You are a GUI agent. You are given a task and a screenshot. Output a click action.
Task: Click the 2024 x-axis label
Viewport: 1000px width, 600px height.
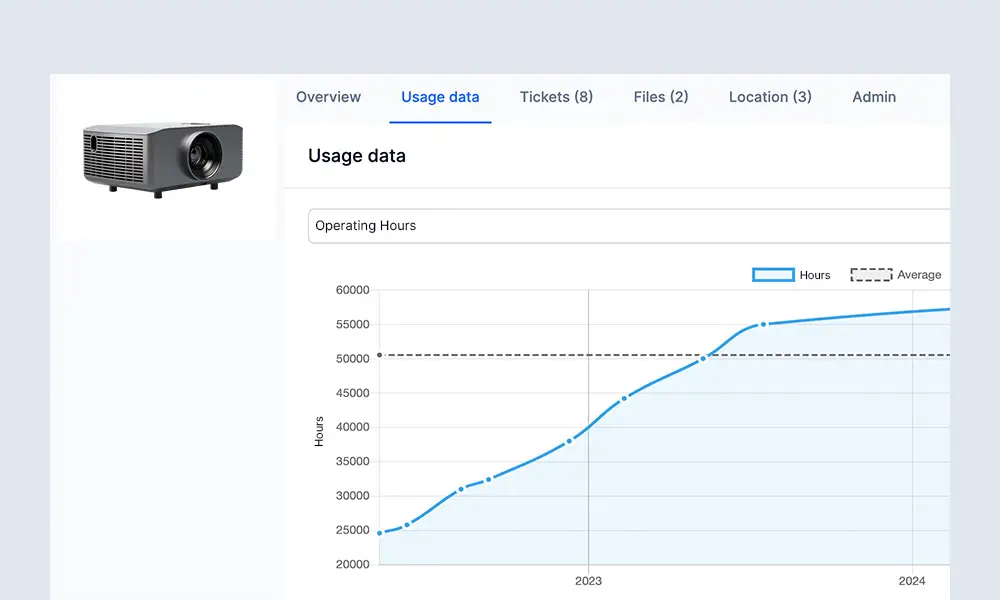point(912,581)
